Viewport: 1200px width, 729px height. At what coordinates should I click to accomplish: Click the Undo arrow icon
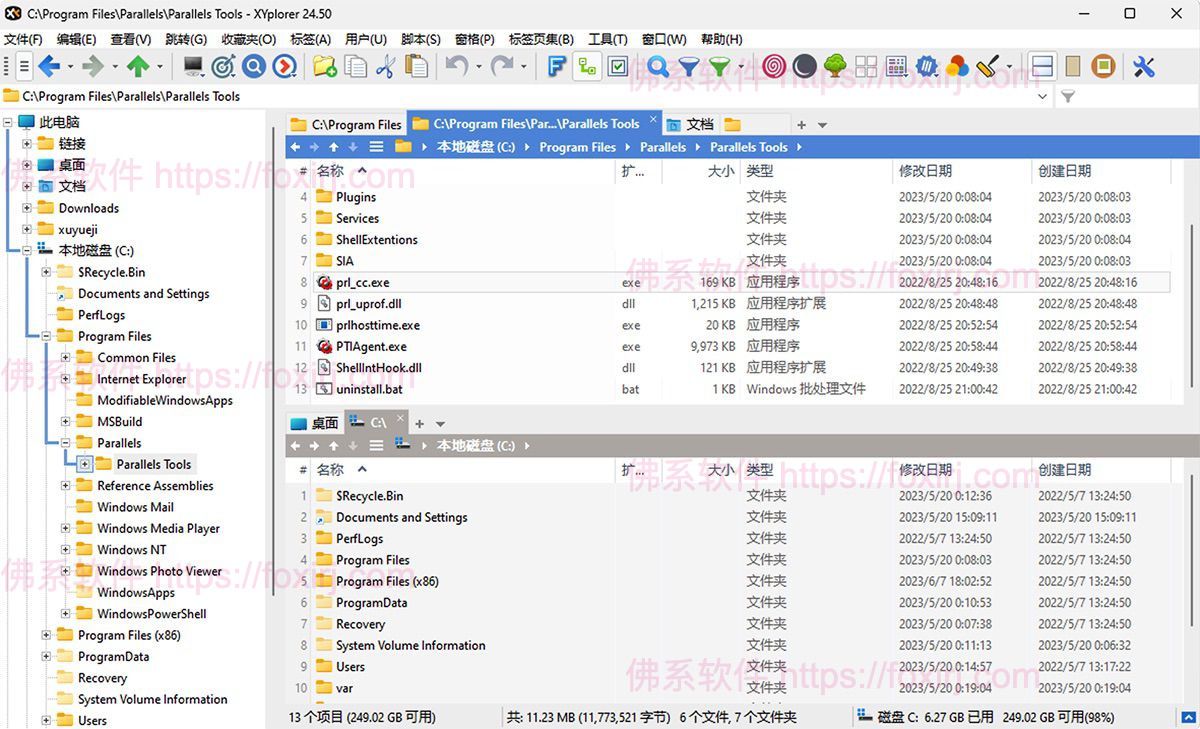click(x=457, y=66)
